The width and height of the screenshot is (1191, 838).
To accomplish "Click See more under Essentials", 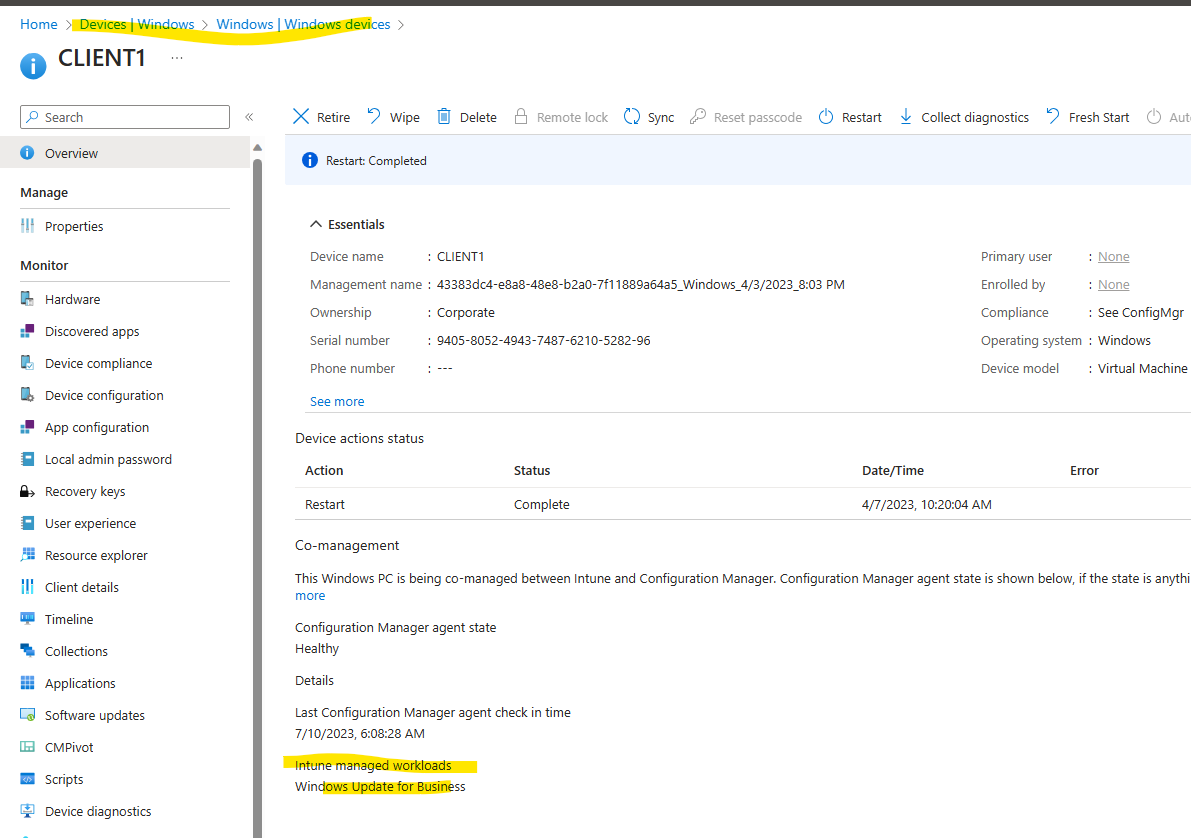I will click(336, 401).
